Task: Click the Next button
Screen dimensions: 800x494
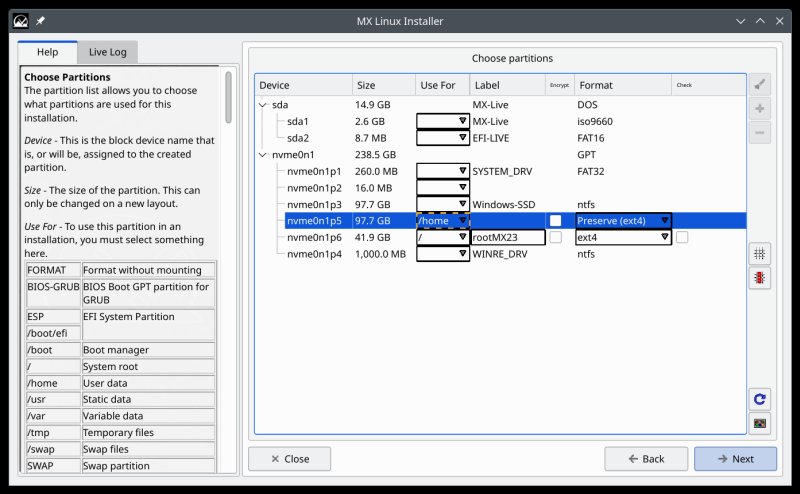Action: [x=735, y=459]
